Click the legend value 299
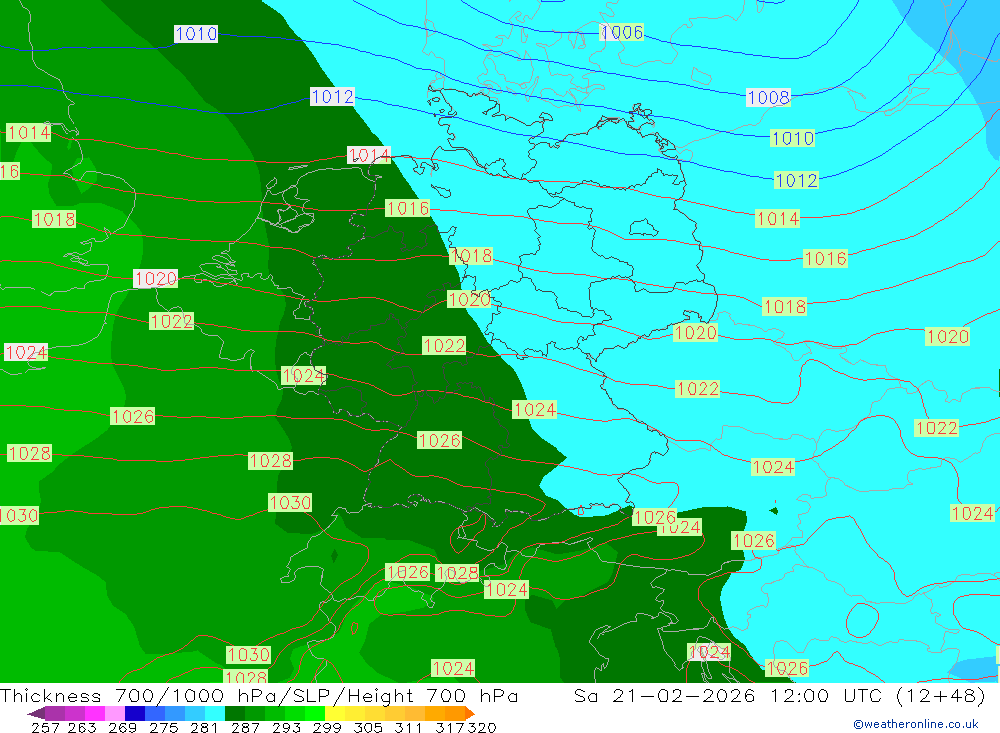The height and width of the screenshot is (733, 1000). [327, 727]
